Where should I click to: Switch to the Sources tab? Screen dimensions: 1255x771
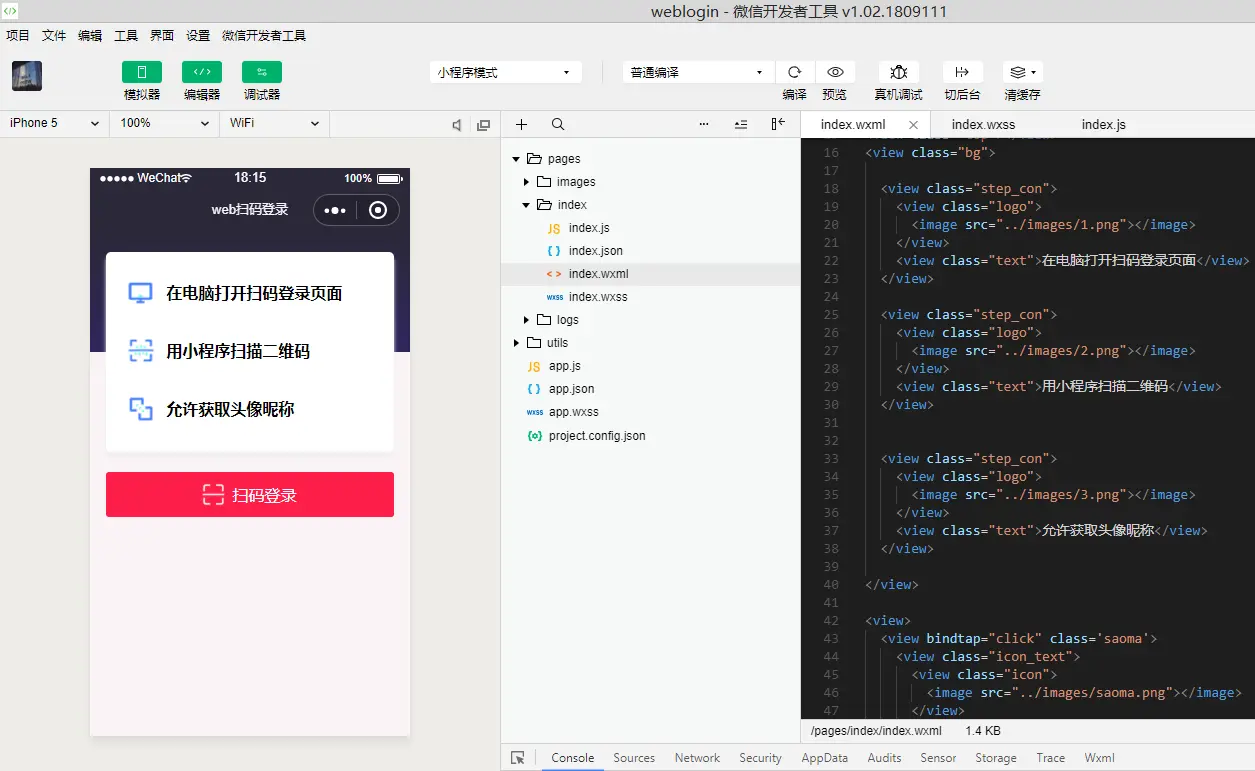click(634, 758)
